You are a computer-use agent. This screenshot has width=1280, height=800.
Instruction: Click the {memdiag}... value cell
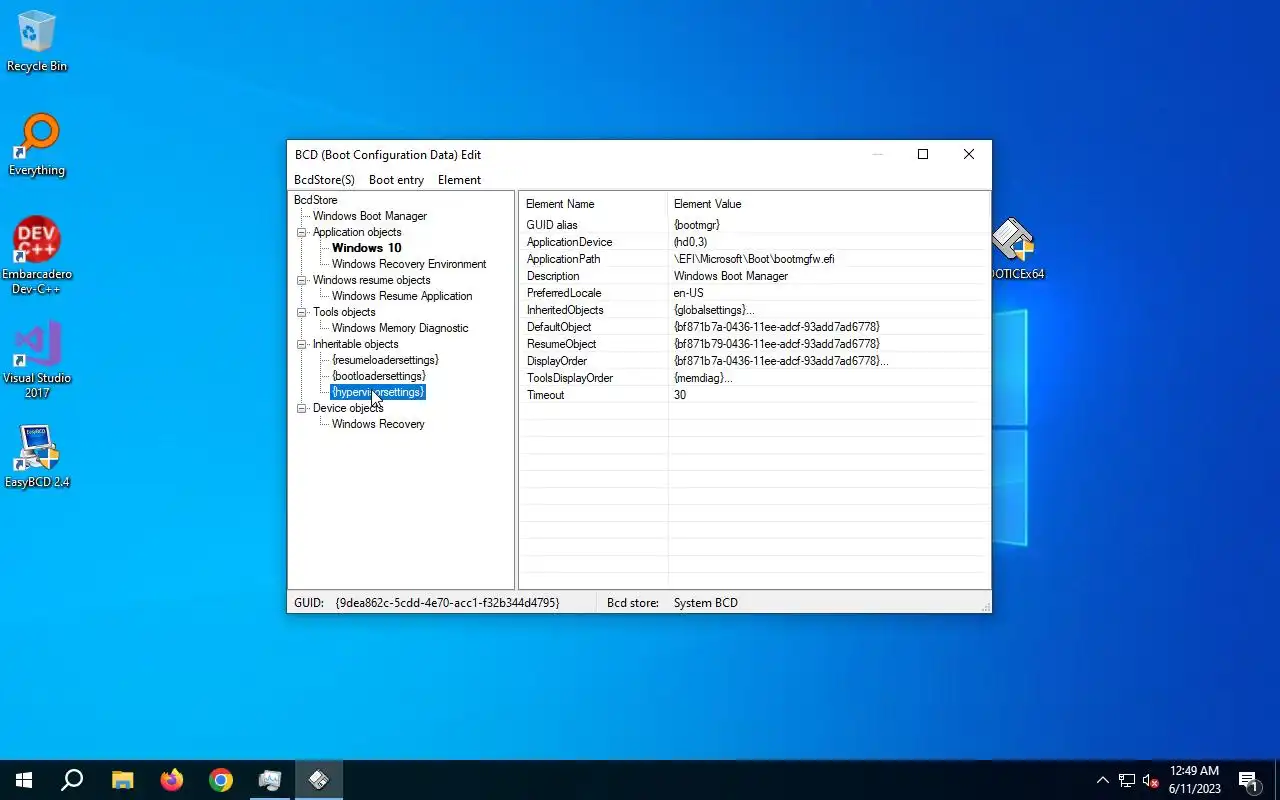[703, 378]
